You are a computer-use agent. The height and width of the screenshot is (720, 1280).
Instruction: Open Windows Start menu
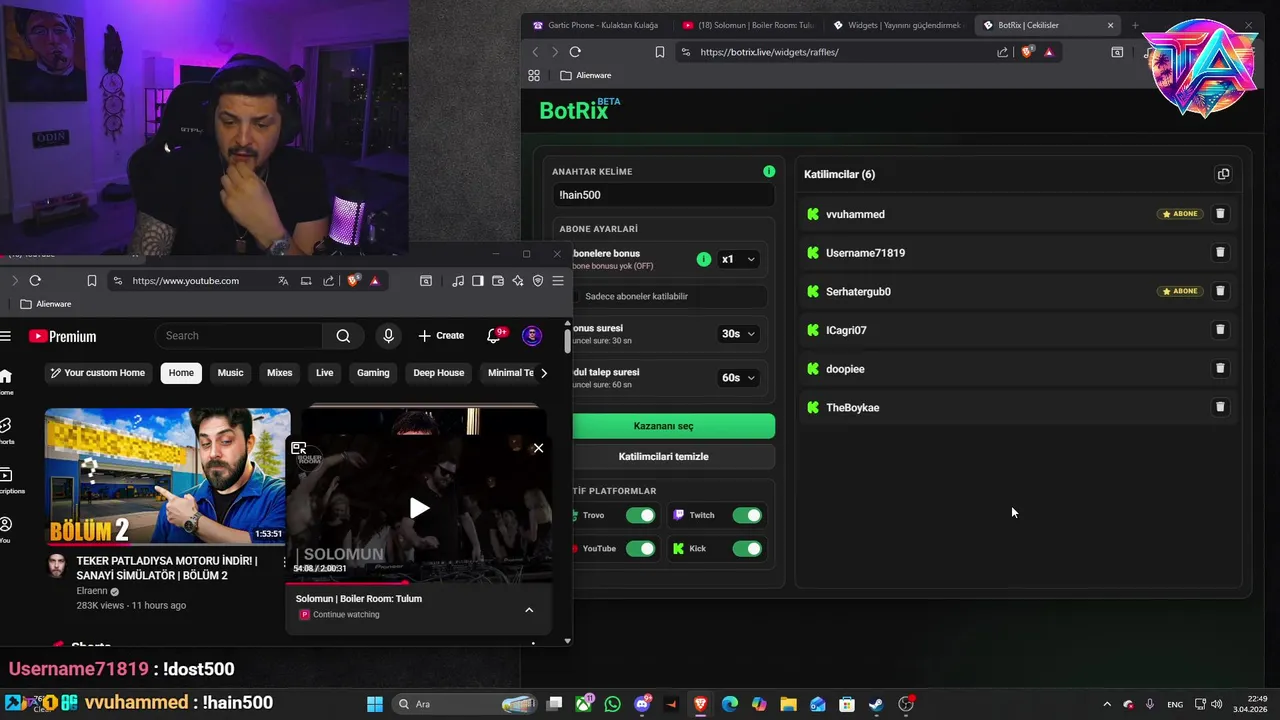[x=375, y=704]
